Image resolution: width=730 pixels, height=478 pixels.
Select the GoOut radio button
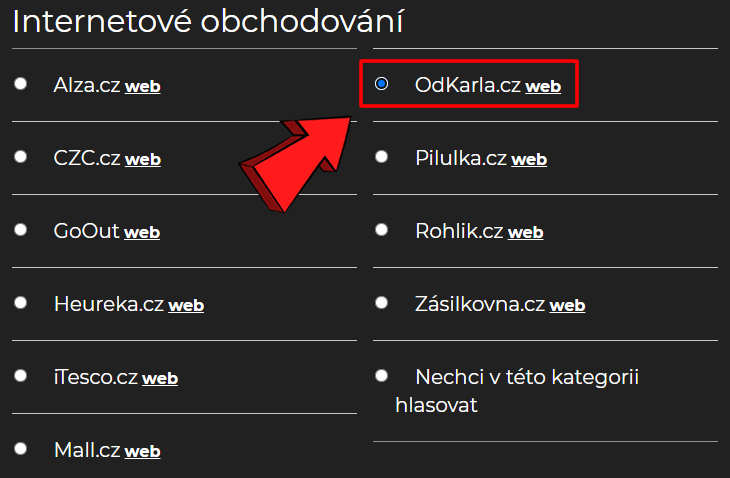point(21,230)
